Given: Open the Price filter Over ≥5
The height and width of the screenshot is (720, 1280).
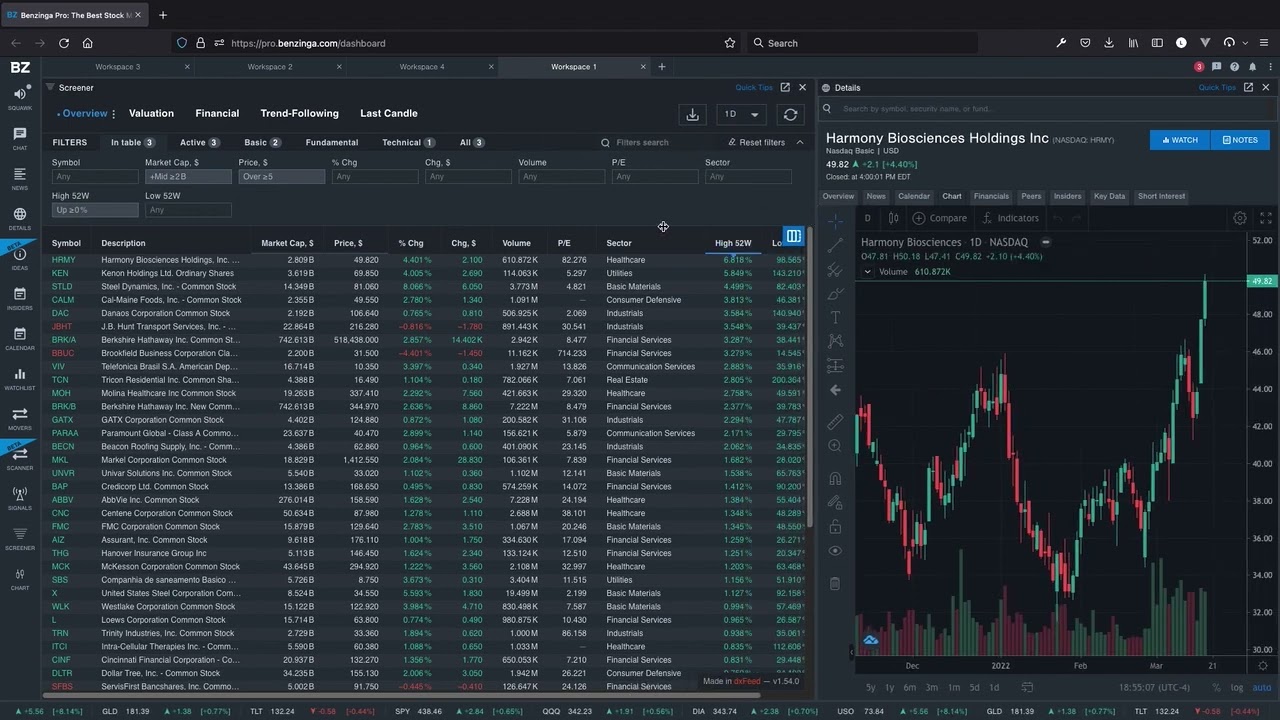Looking at the screenshot, I should (281, 177).
